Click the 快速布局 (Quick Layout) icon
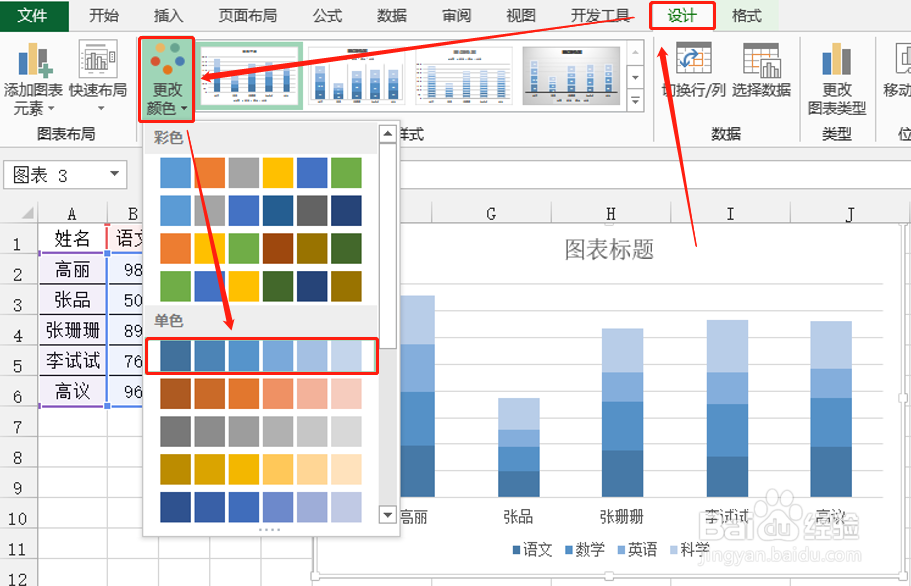 pos(98,60)
